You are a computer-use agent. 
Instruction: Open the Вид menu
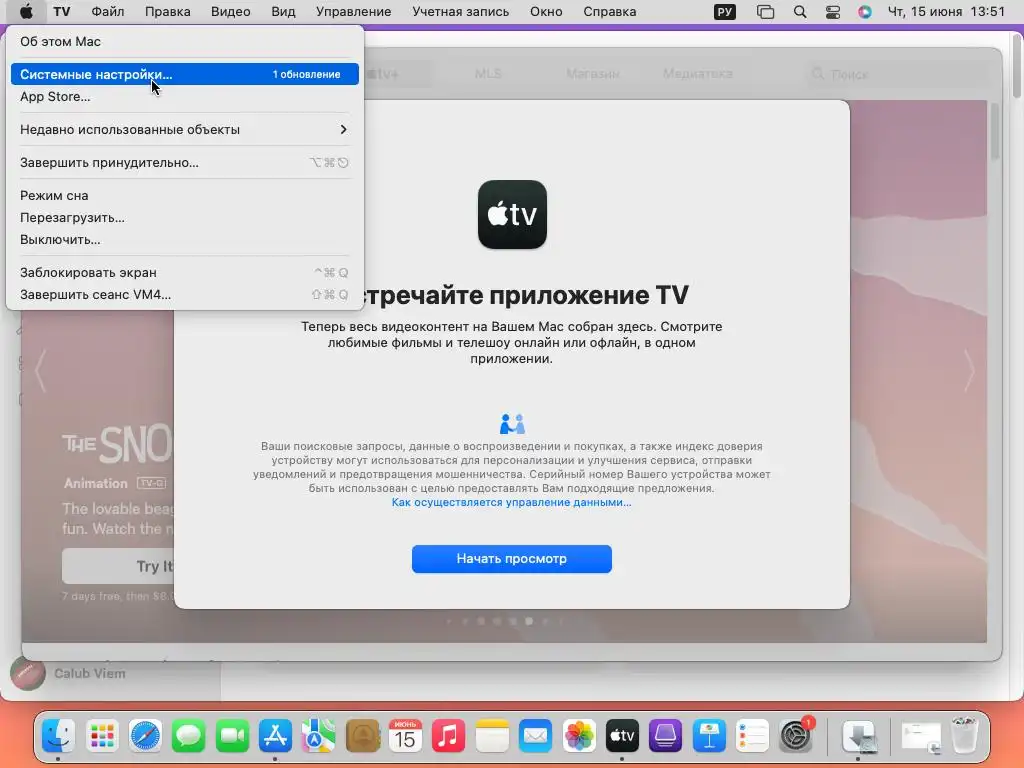pyautogui.click(x=283, y=12)
